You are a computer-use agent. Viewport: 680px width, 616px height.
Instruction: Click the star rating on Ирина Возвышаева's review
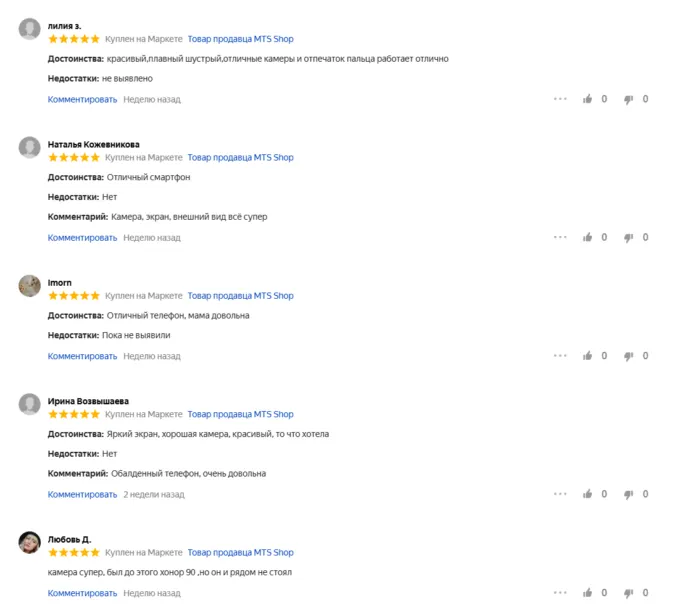pos(74,414)
